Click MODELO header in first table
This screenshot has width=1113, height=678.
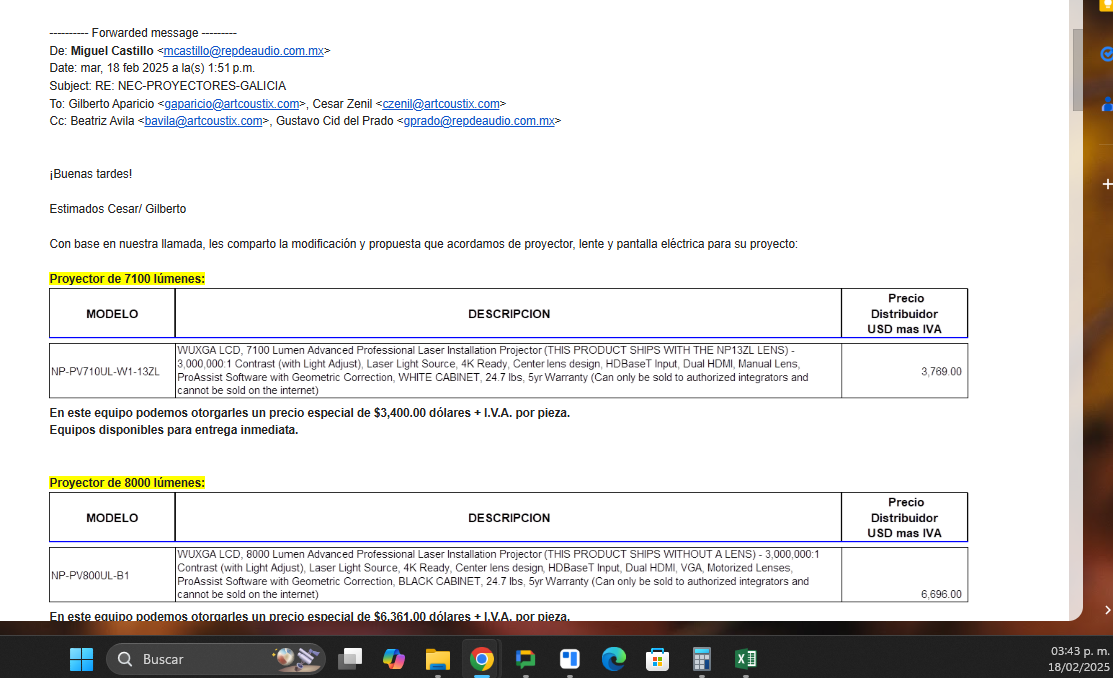pos(112,314)
